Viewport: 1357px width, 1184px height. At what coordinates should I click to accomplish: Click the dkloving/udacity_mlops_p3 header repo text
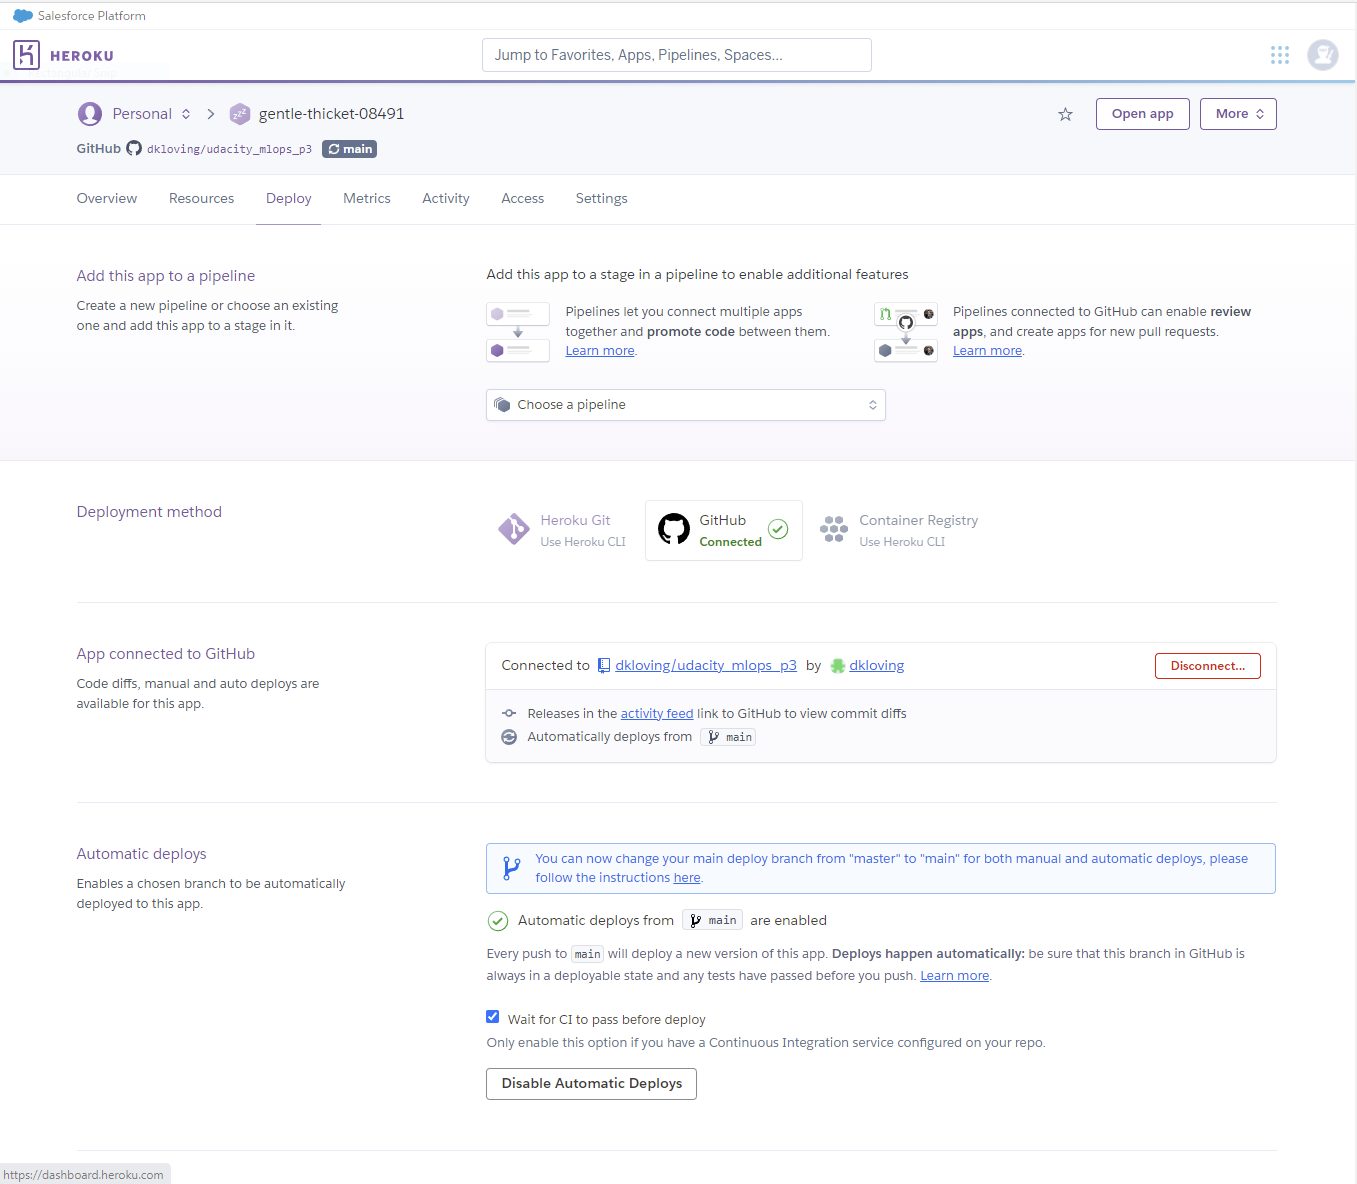230,149
